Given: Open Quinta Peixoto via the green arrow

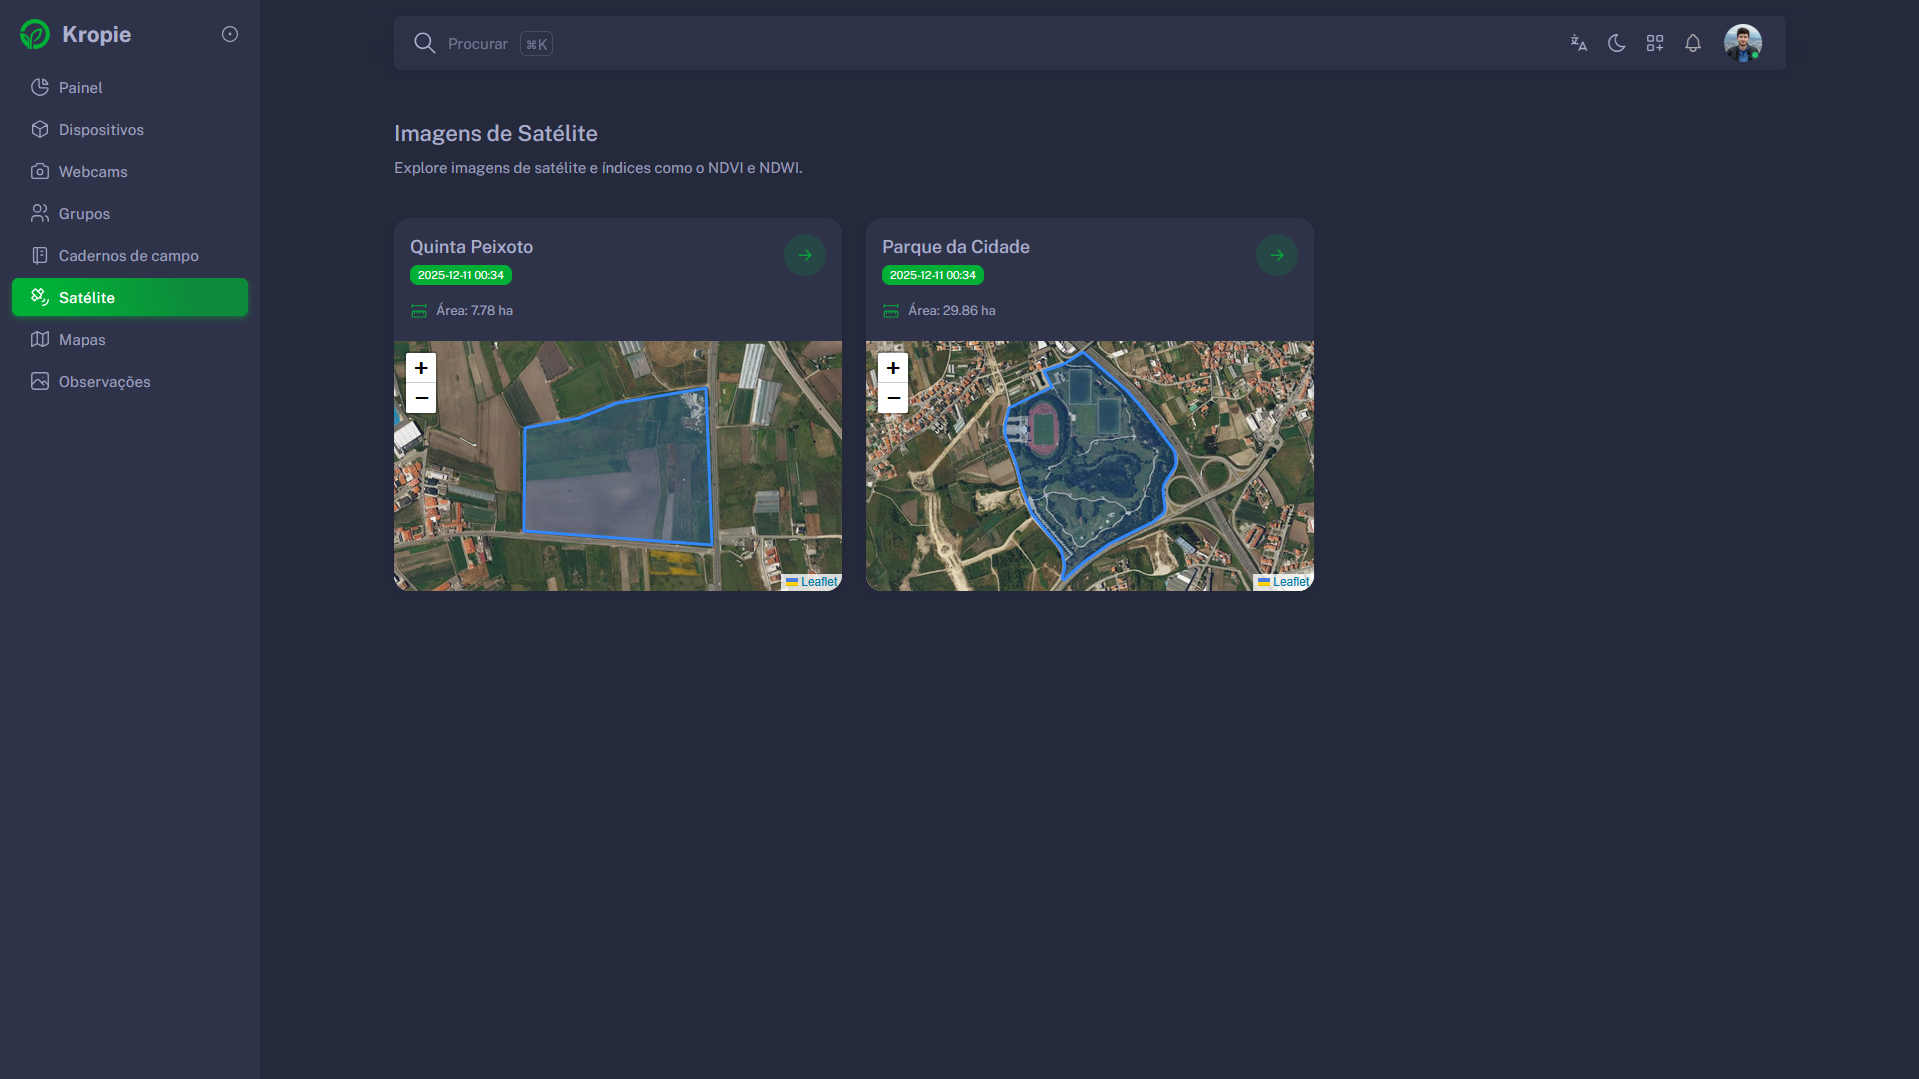Looking at the screenshot, I should (805, 254).
